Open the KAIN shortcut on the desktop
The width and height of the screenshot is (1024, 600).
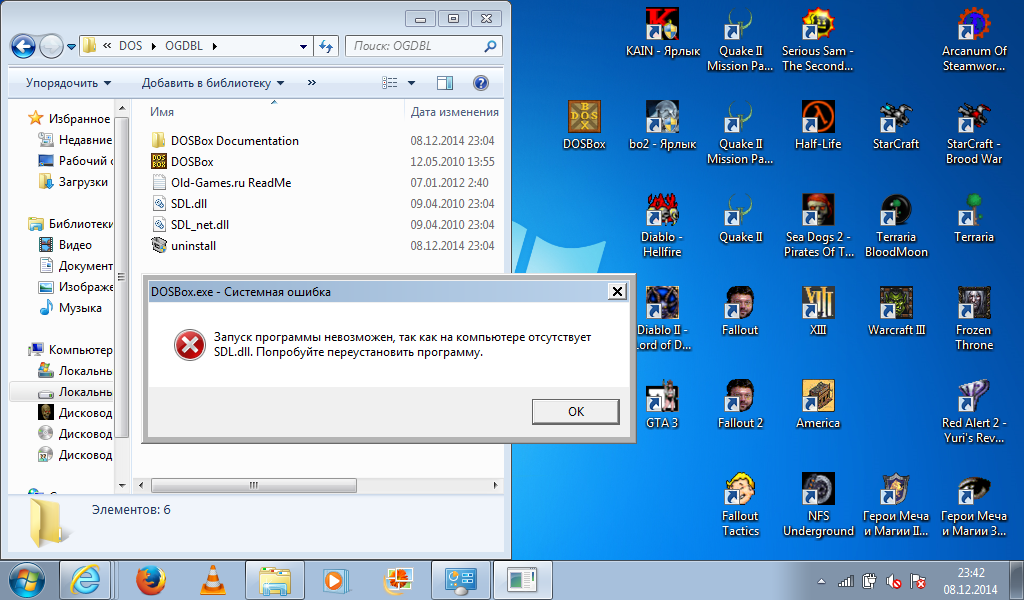click(x=662, y=33)
